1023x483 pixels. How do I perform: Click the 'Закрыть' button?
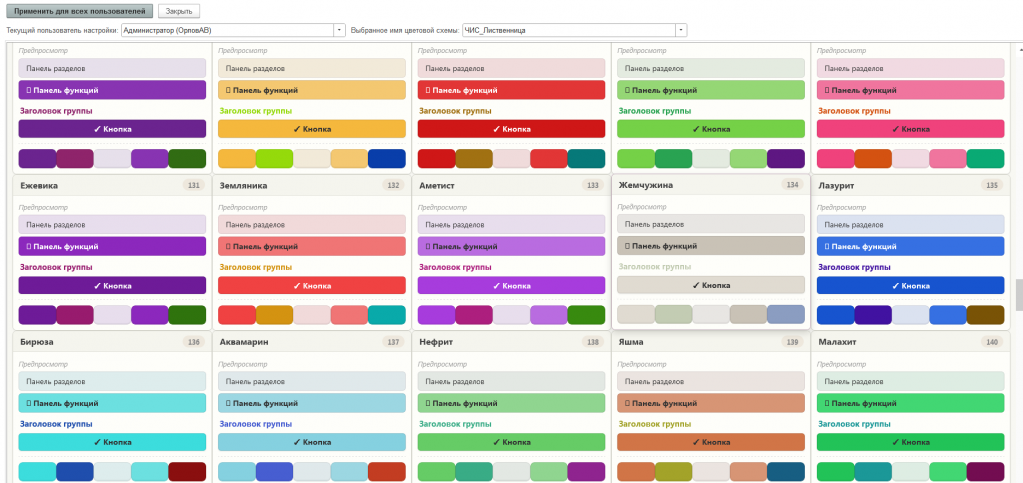[x=179, y=12]
